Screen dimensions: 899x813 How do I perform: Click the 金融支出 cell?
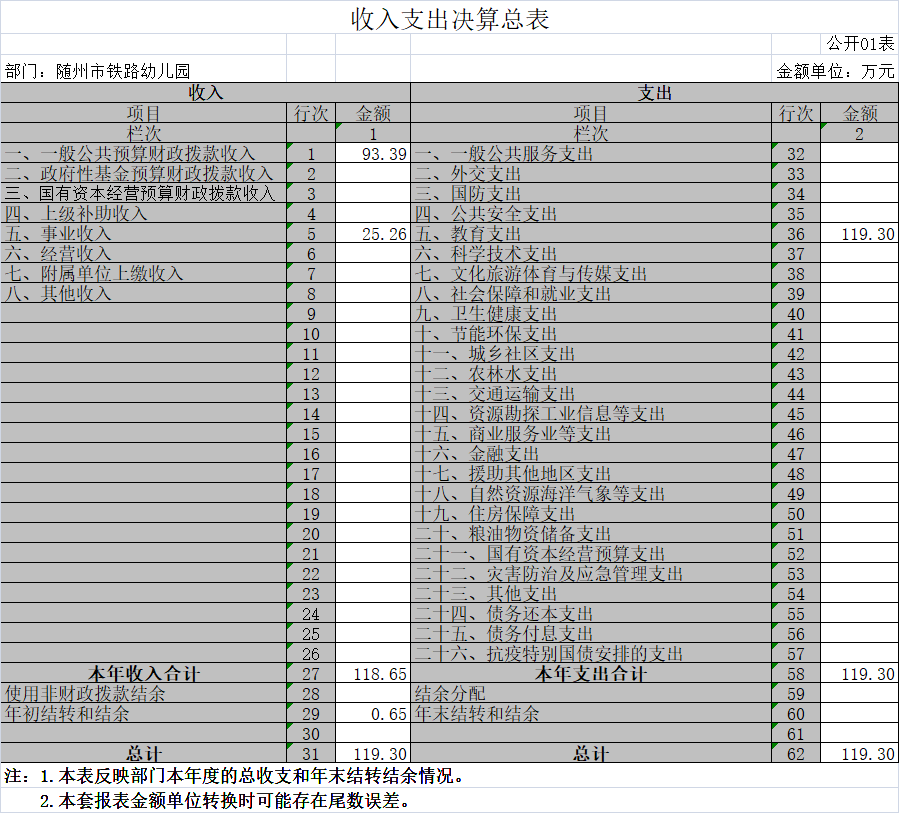pyautogui.click(x=591, y=454)
